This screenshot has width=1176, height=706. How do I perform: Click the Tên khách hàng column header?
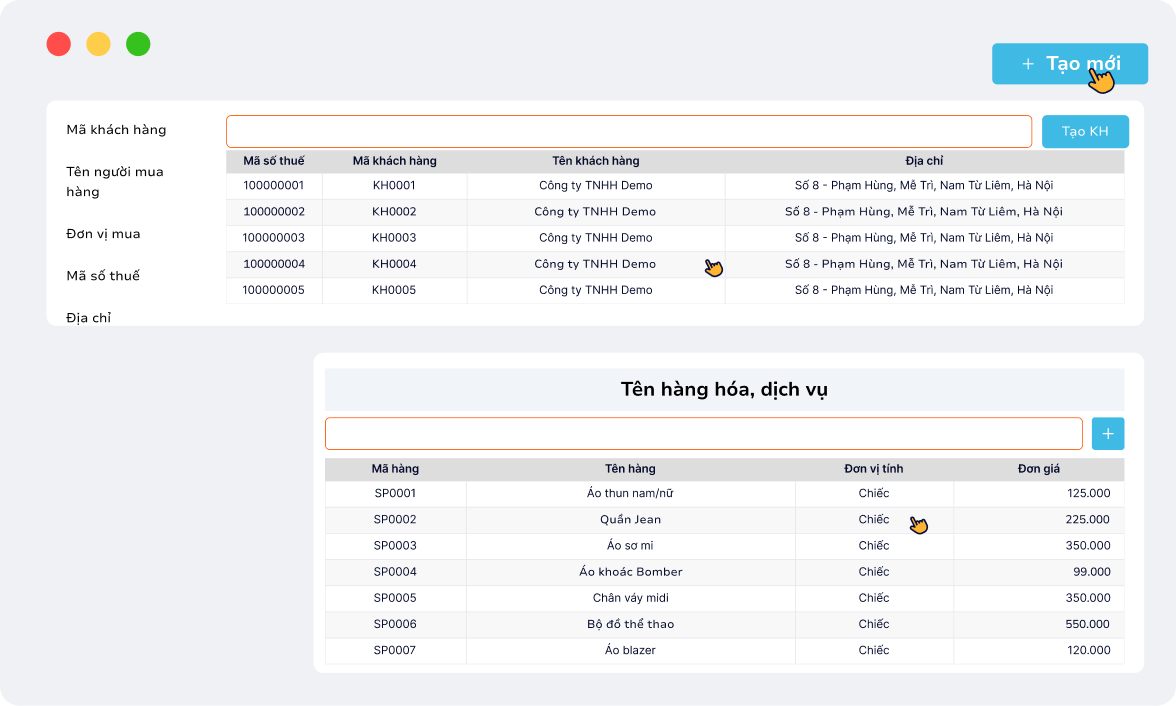click(595, 161)
